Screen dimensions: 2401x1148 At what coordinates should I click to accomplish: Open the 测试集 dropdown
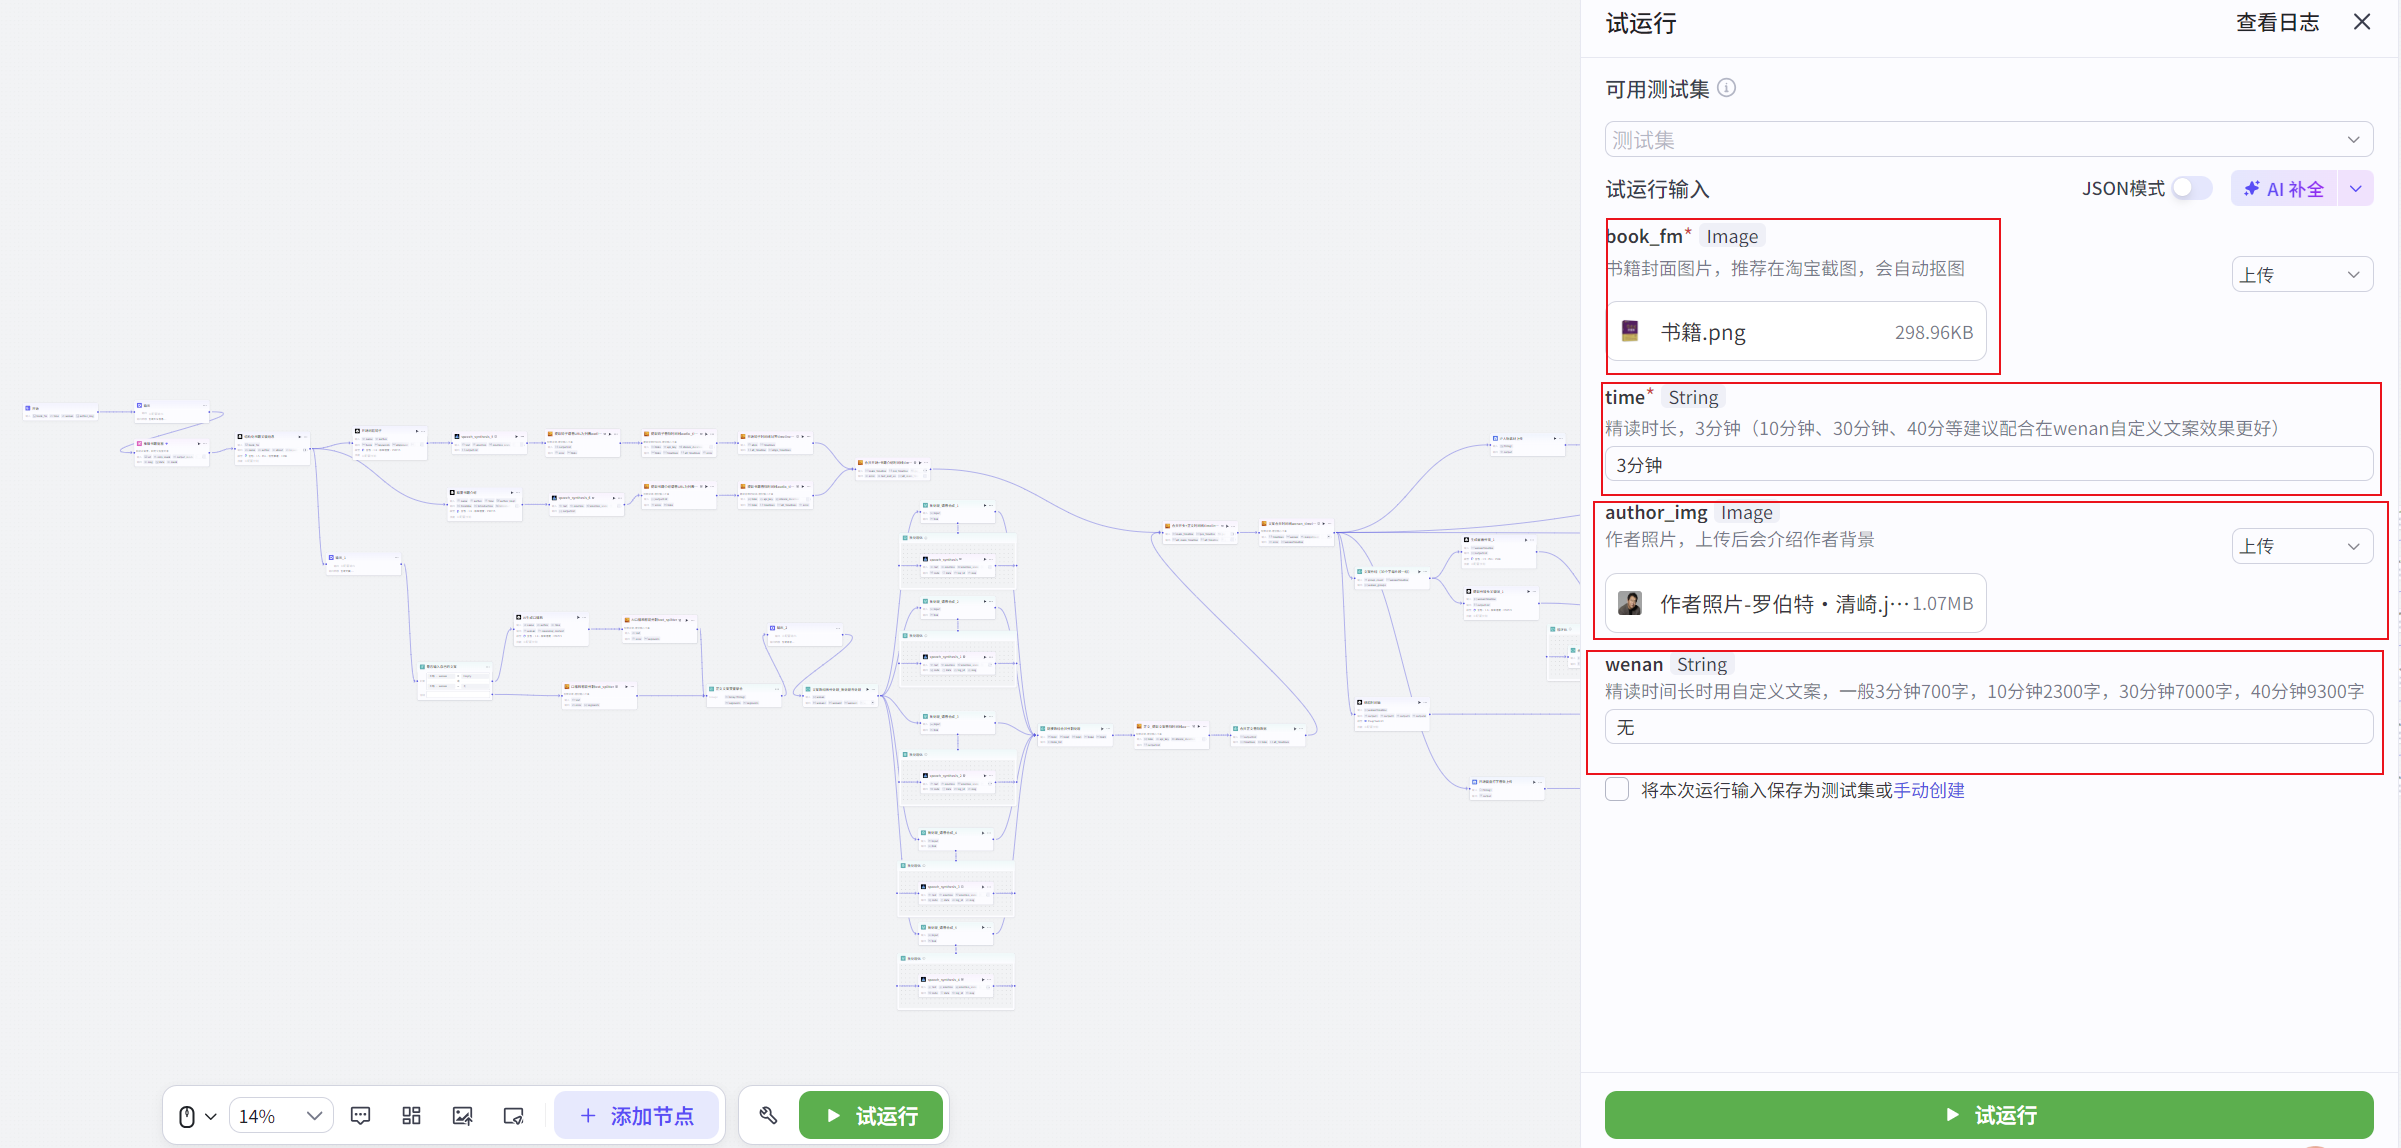pyautogui.click(x=1988, y=139)
